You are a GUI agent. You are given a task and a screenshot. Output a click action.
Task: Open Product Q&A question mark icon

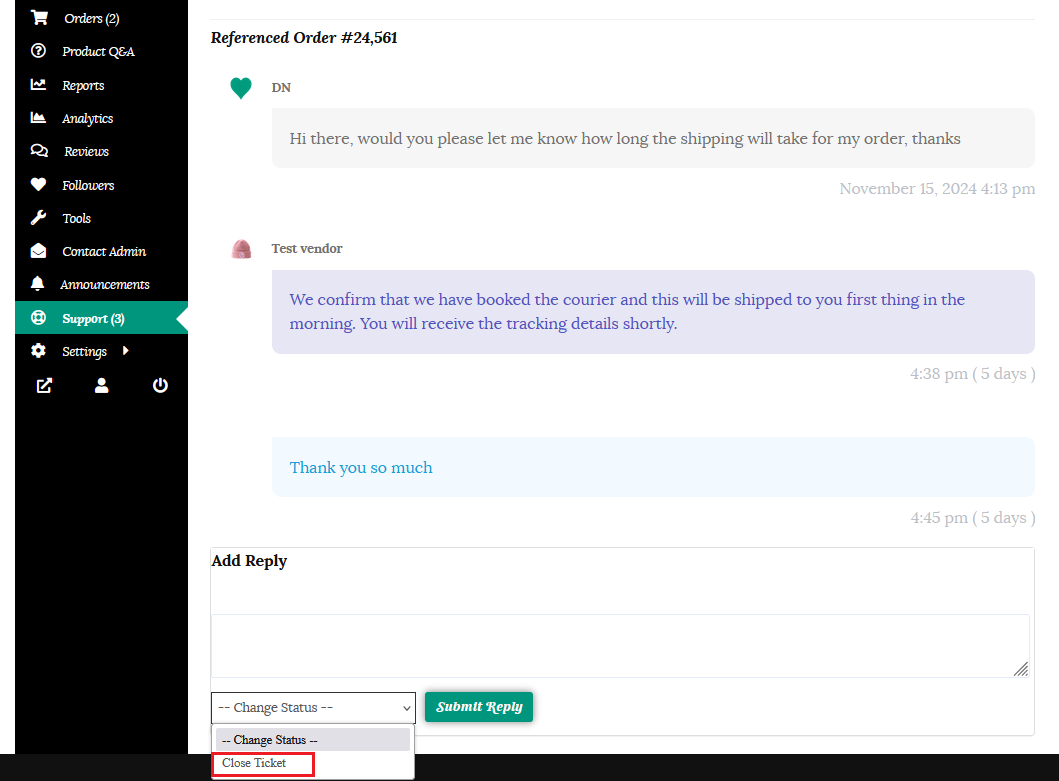click(39, 51)
